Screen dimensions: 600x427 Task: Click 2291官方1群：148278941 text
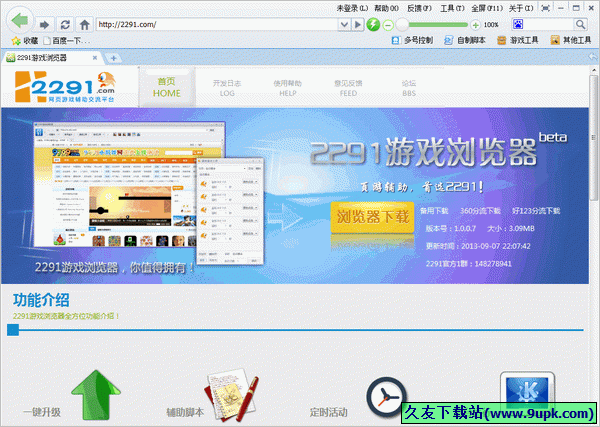point(469,264)
